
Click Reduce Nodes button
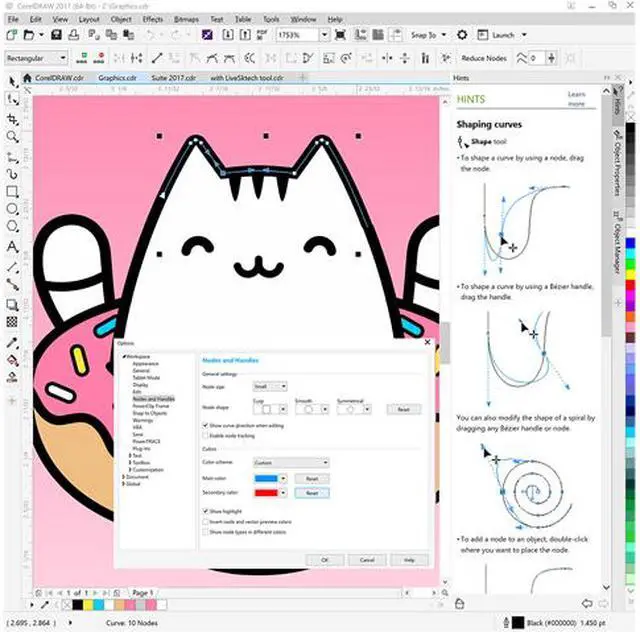click(x=482, y=59)
